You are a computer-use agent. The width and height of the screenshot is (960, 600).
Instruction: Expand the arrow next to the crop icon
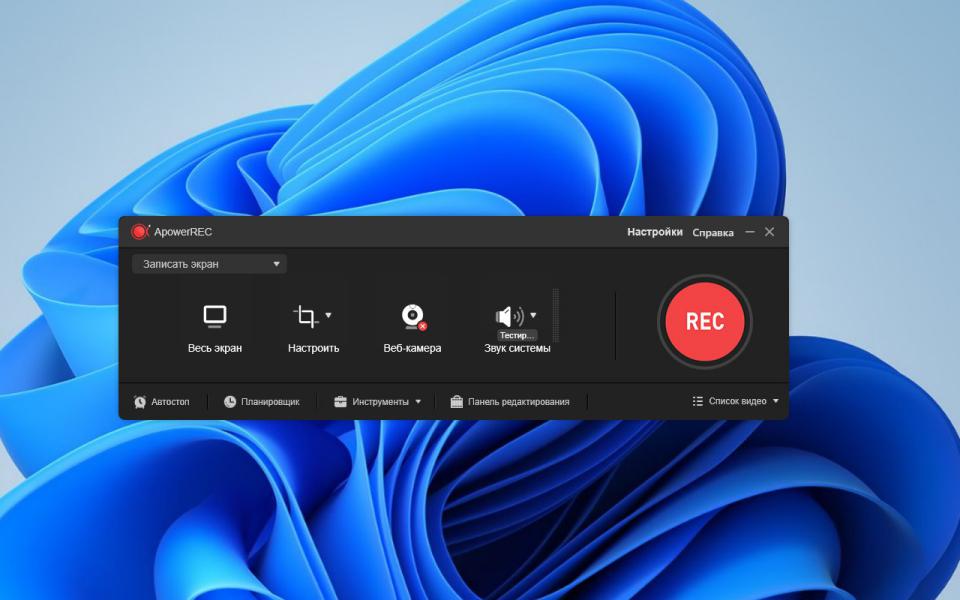click(x=328, y=315)
